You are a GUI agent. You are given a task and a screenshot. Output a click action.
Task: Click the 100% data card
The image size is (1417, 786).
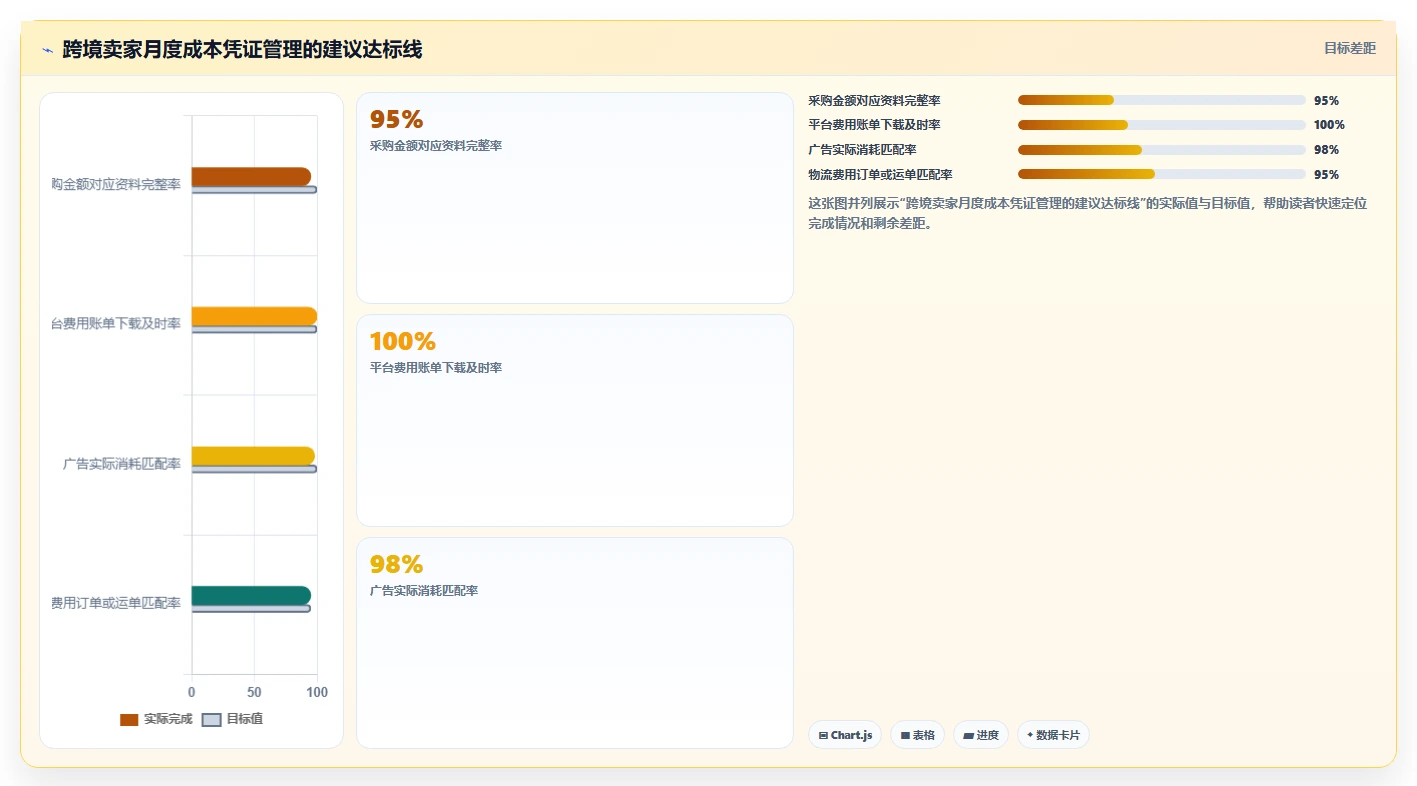(575, 421)
